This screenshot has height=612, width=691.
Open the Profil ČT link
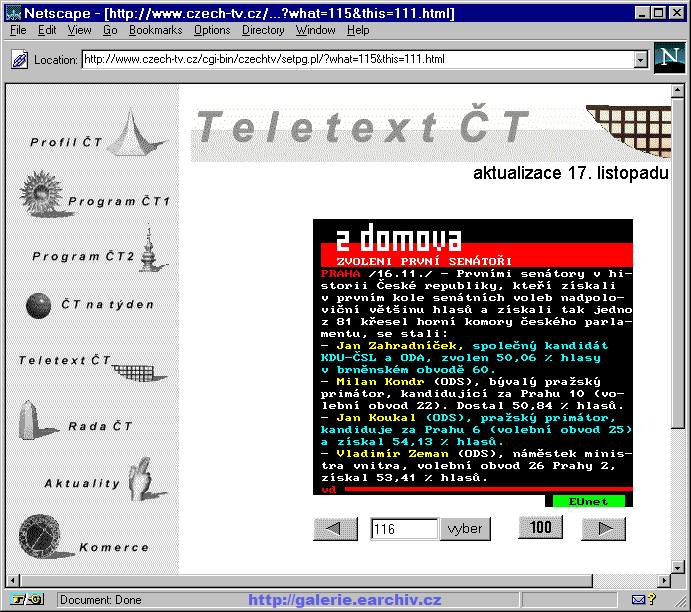[x=66, y=142]
